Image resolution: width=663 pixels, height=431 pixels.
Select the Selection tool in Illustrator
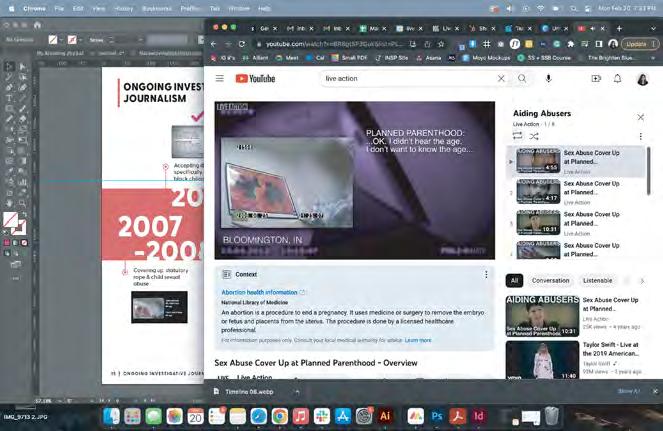point(9,67)
